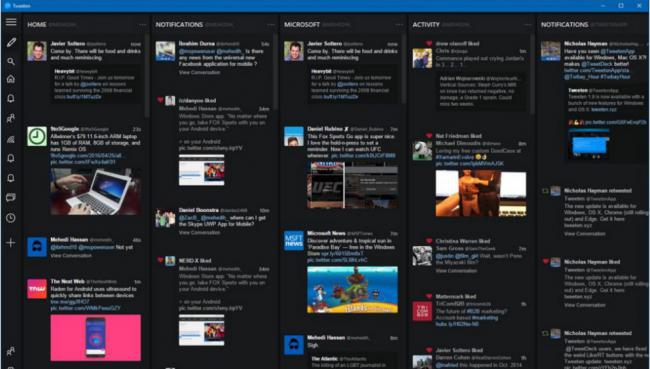
Task: Click 'The Next Web' name in Home column
Action: [68, 282]
